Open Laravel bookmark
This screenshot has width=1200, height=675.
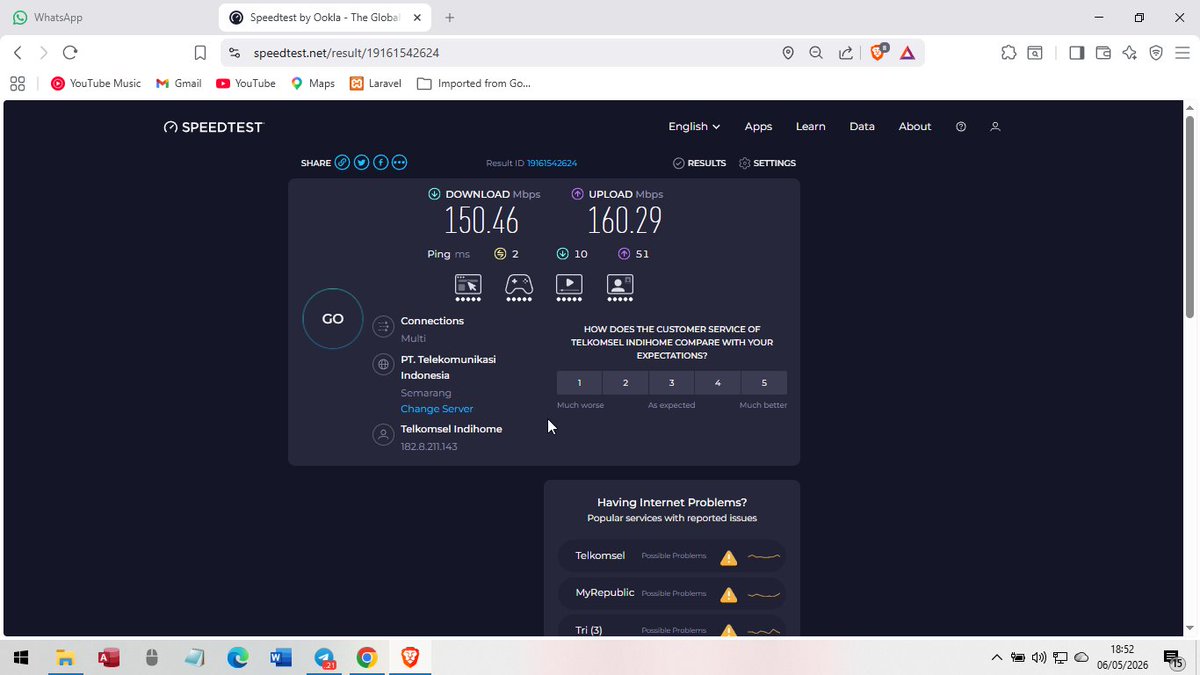tap(375, 84)
